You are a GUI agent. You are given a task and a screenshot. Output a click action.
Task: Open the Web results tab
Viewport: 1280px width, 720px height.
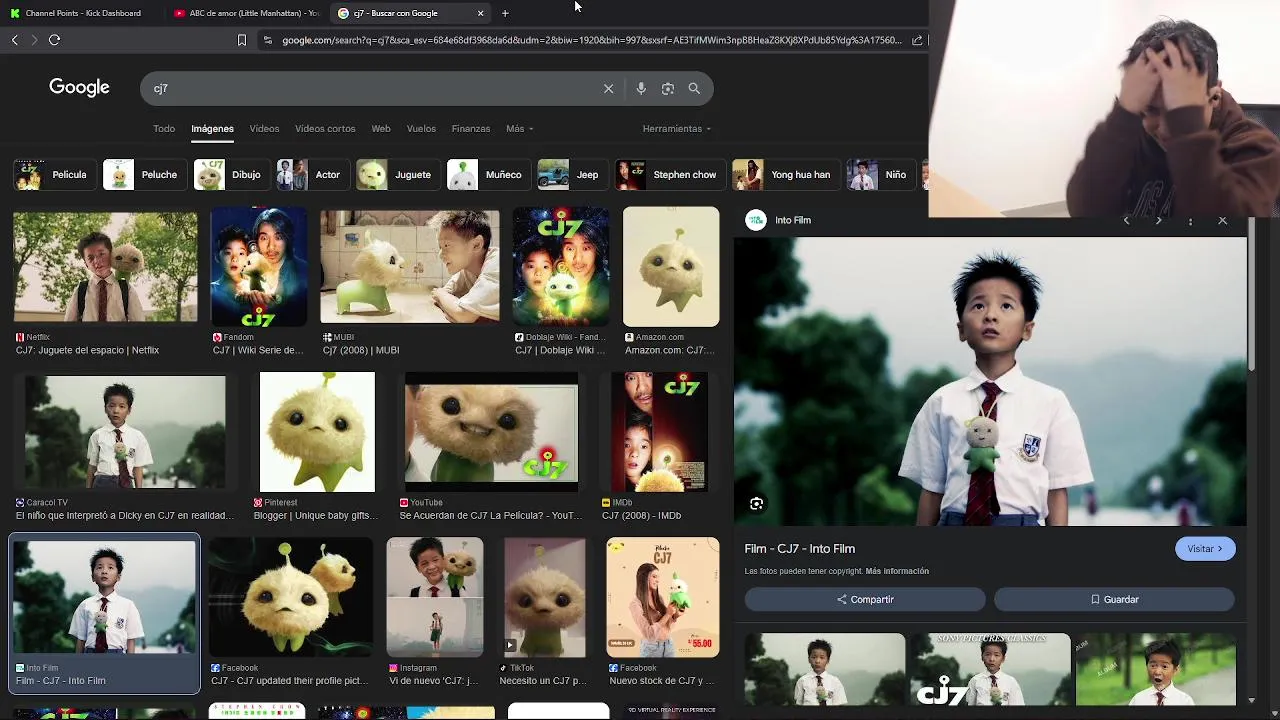pyautogui.click(x=381, y=128)
